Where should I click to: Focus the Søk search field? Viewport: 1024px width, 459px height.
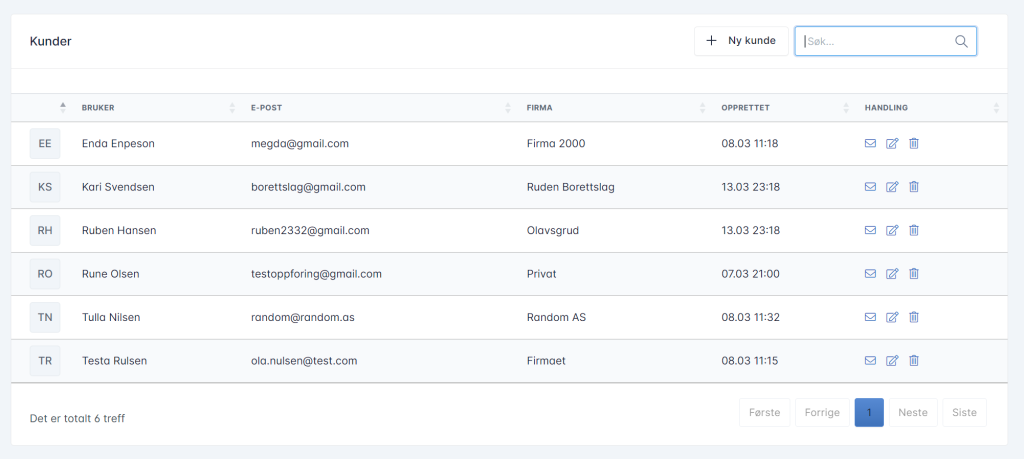tap(875, 41)
